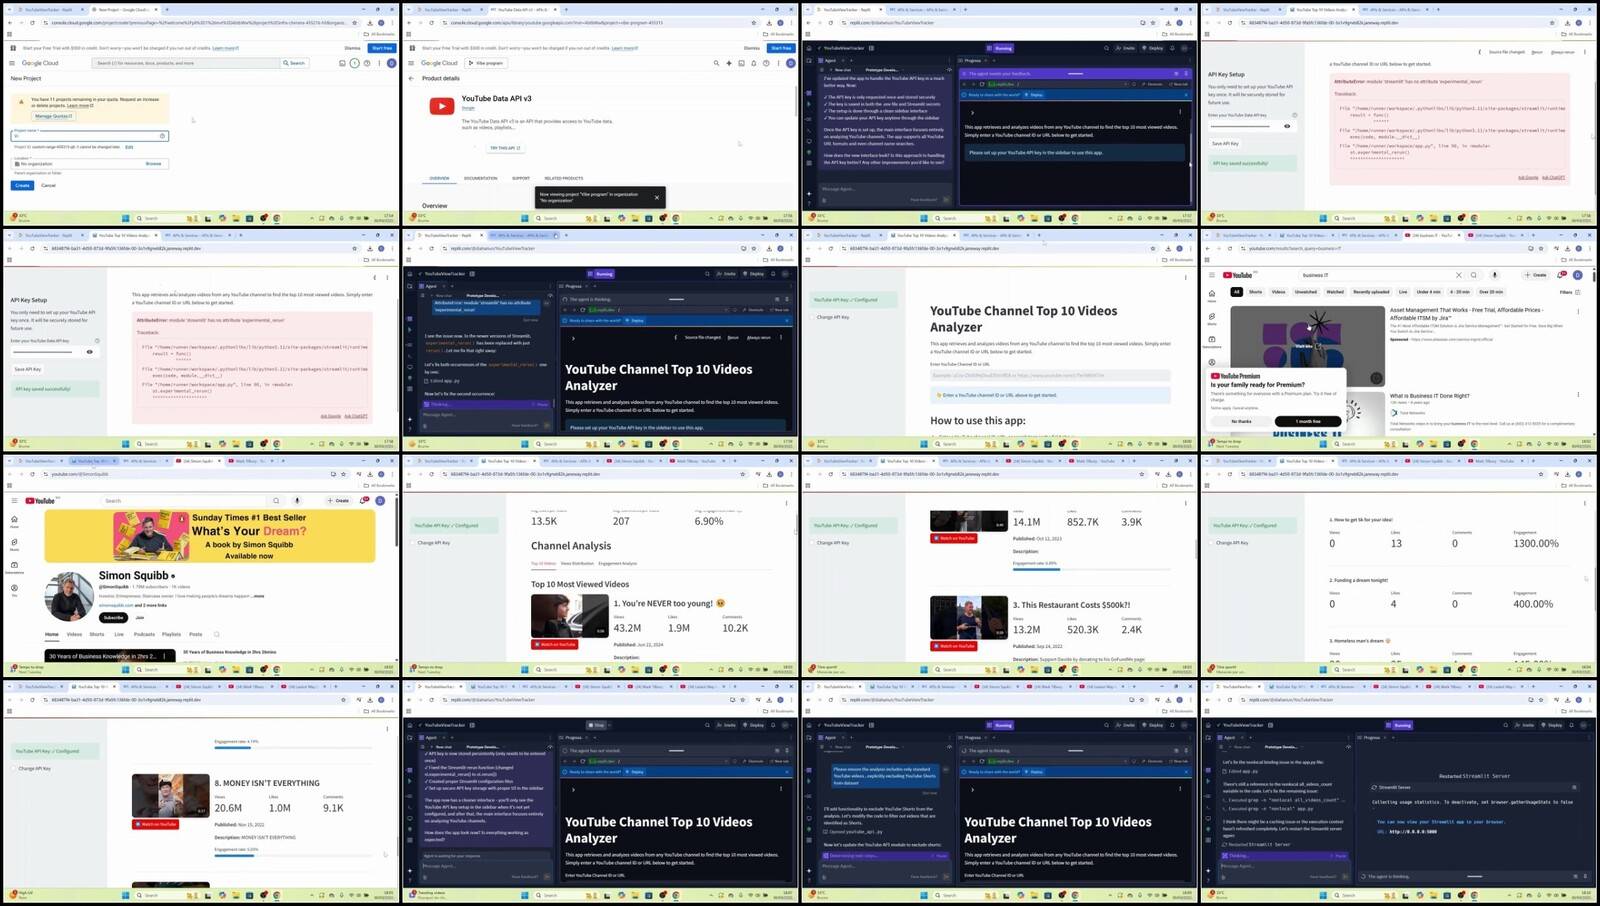Switch to SUPPORT tab on YouTube Data API page
The image size is (1600, 906).
(521, 178)
